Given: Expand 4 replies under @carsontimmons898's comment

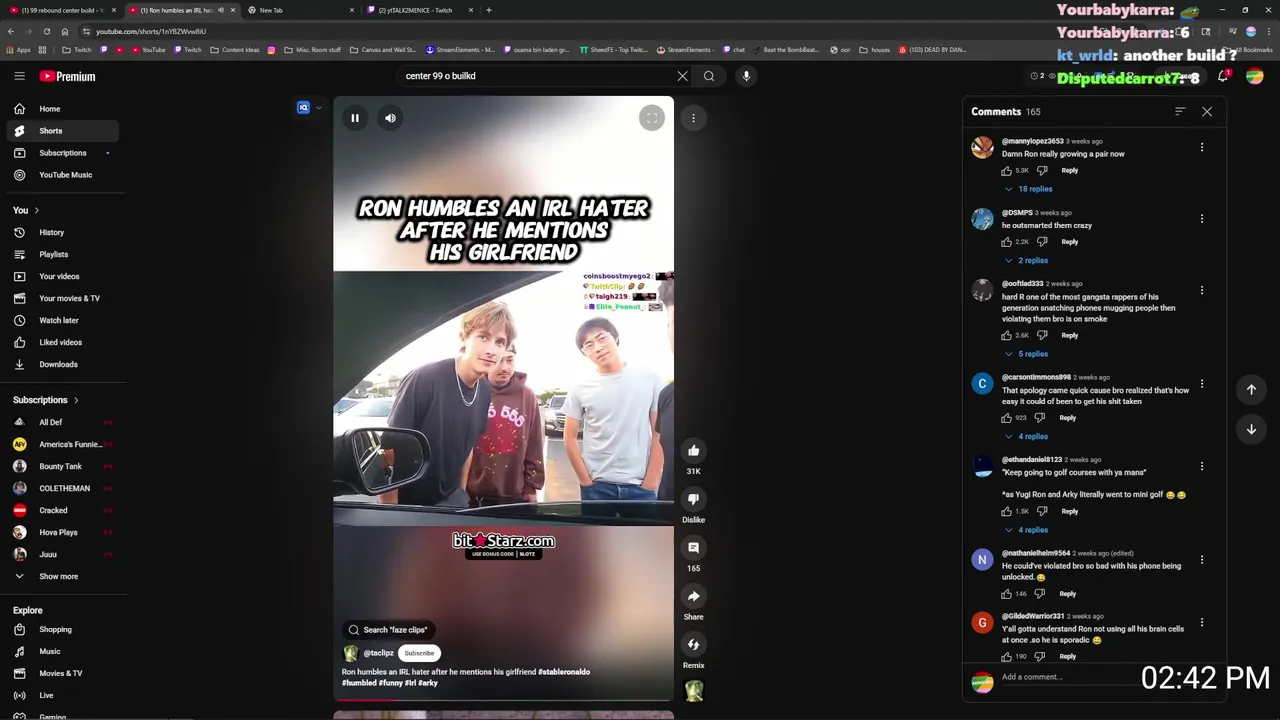Looking at the screenshot, I should [x=1027, y=437].
